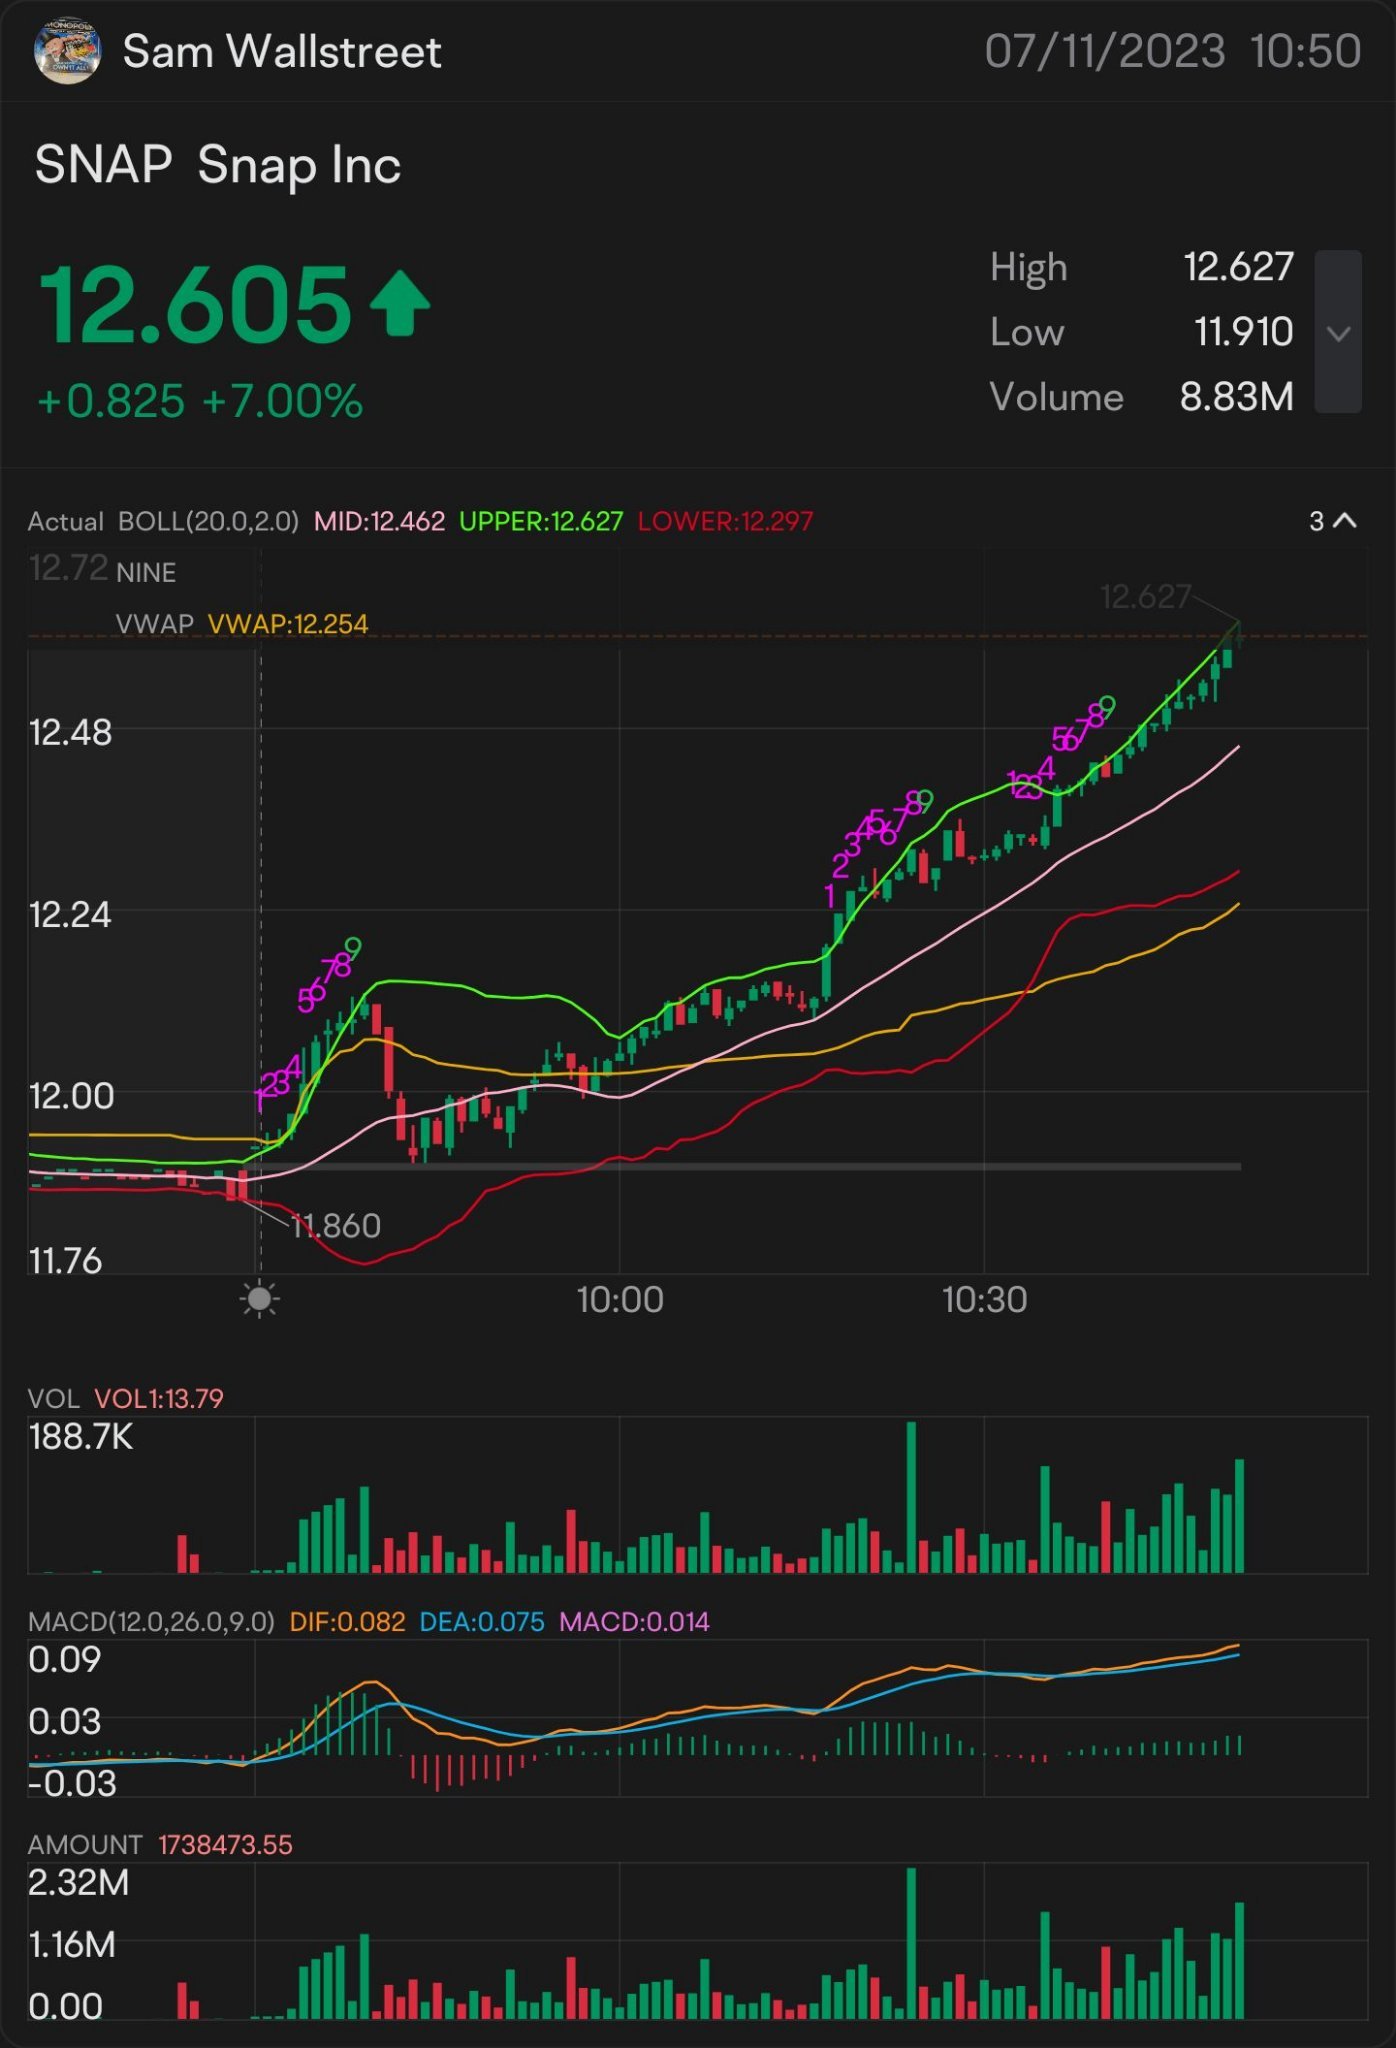Tap the LOWER:12.297 Bollinger value

coord(725,521)
